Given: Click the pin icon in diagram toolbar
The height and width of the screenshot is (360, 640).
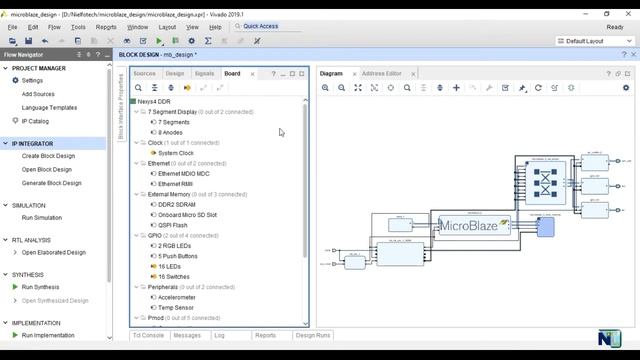Looking at the screenshot, I should click(522, 88).
